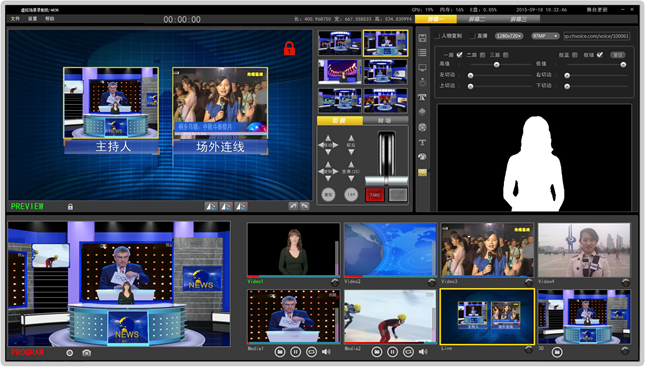
Task: Select the Video4 reporter source thumbnail
Action: coord(584,250)
